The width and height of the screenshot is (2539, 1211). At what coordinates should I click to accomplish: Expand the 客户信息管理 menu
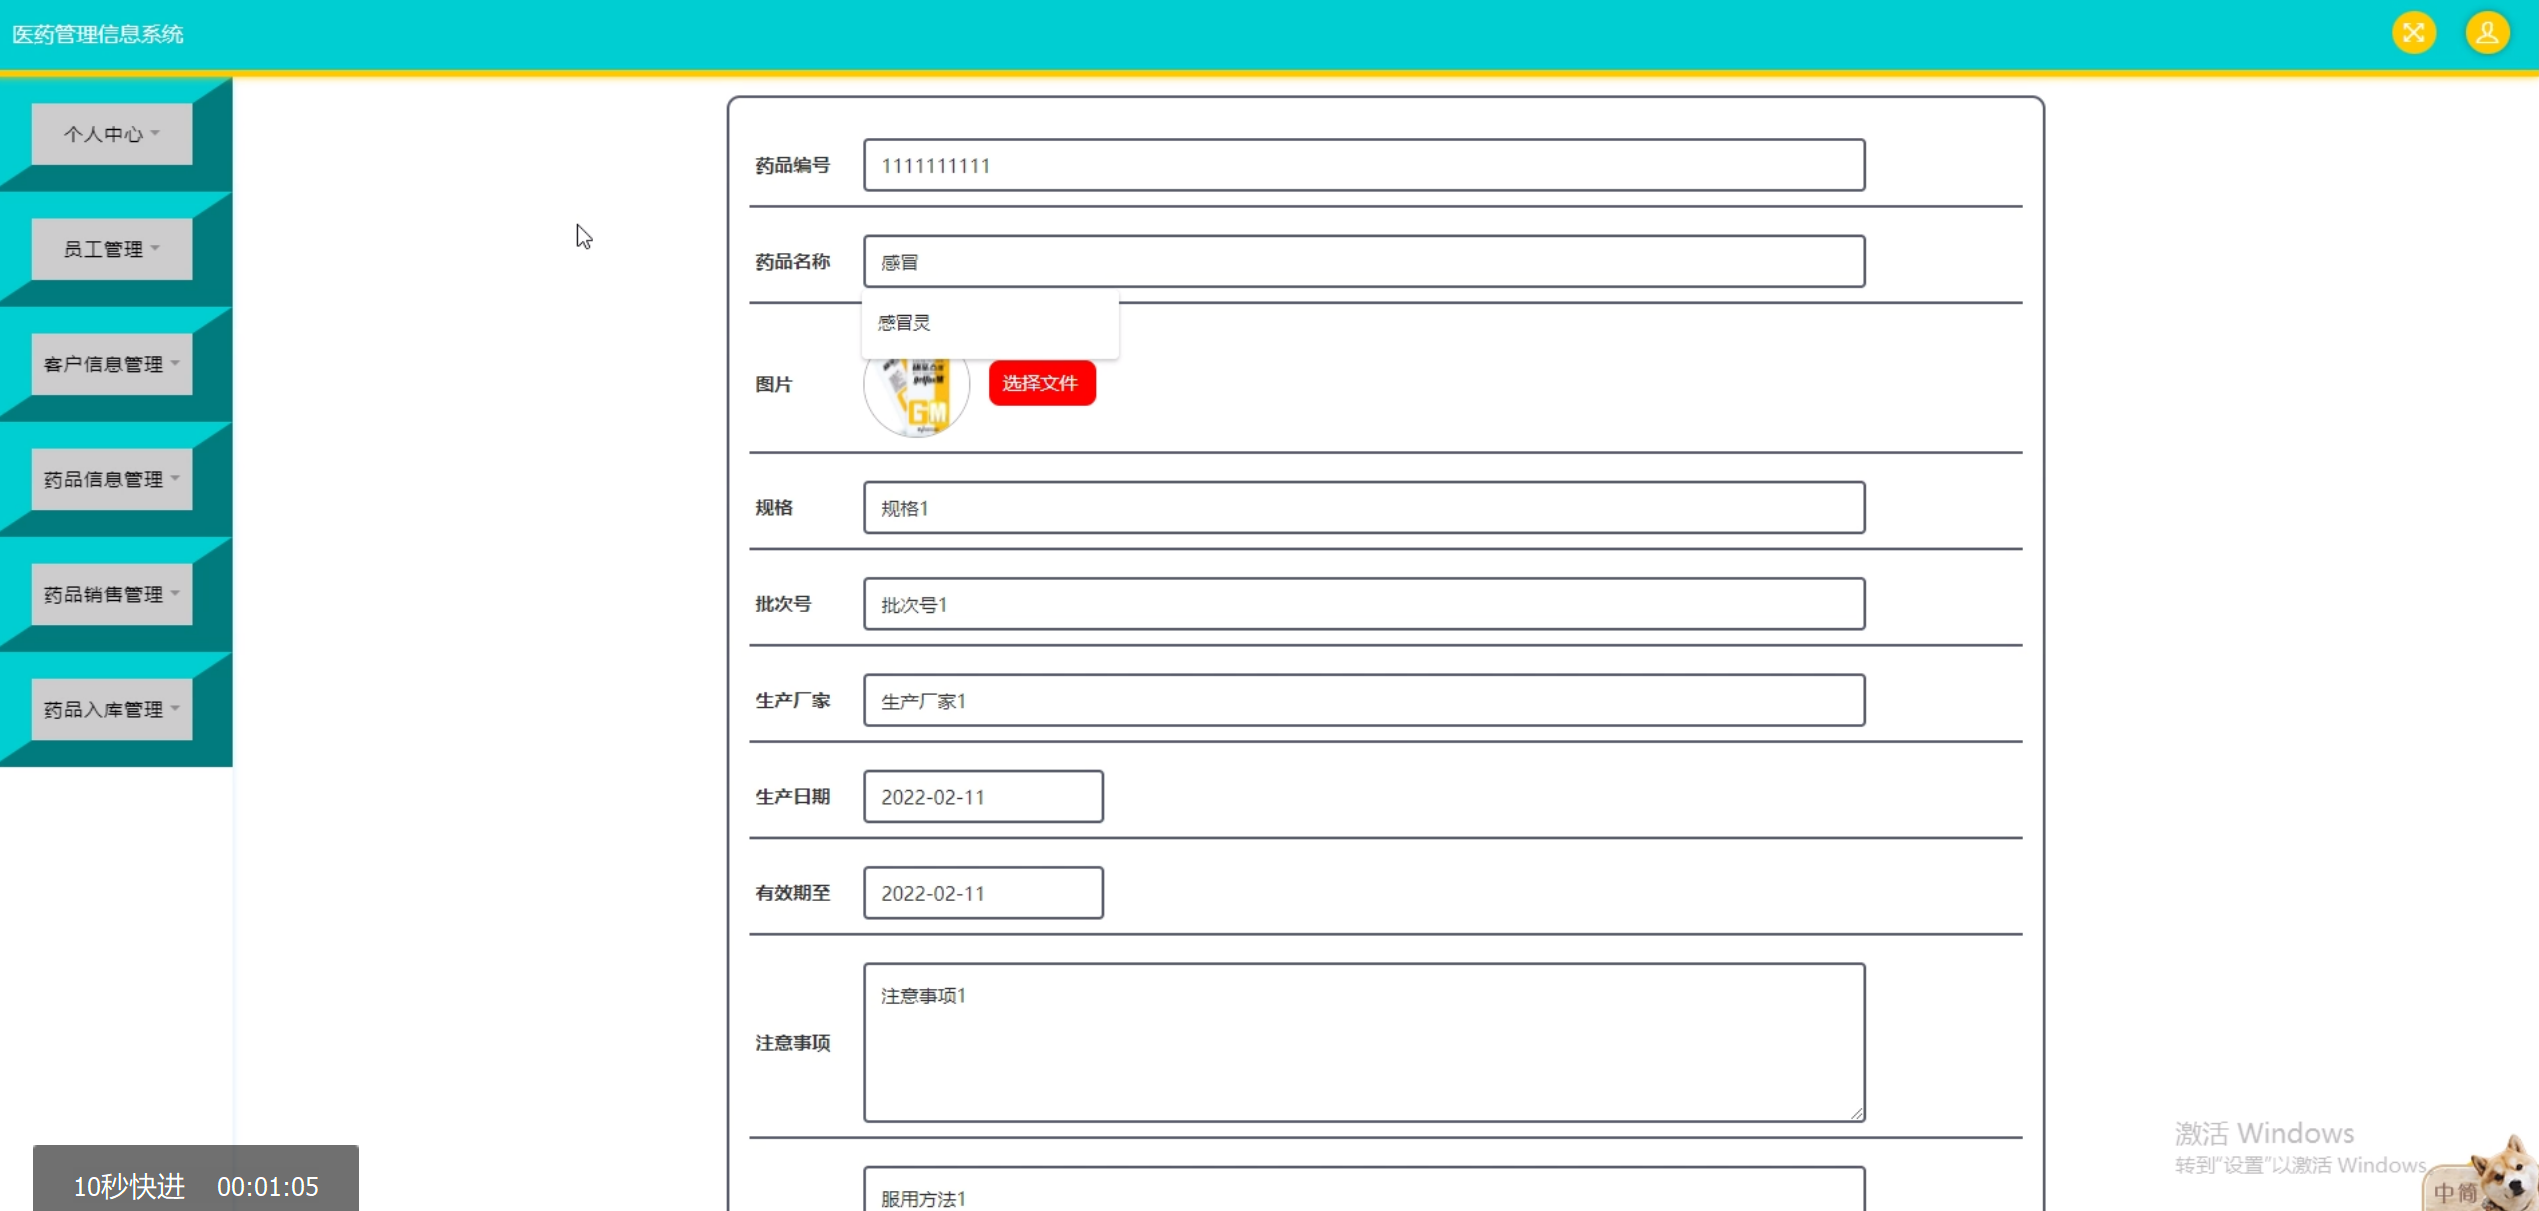pos(111,364)
